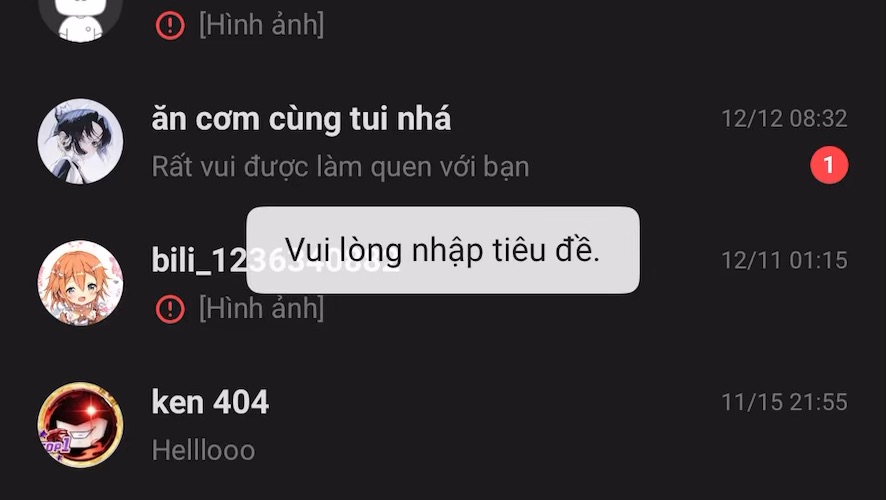Image resolution: width=886 pixels, height=500 pixels.
Task: Open the bili_12 user conversation
Action: [x=443, y=282]
